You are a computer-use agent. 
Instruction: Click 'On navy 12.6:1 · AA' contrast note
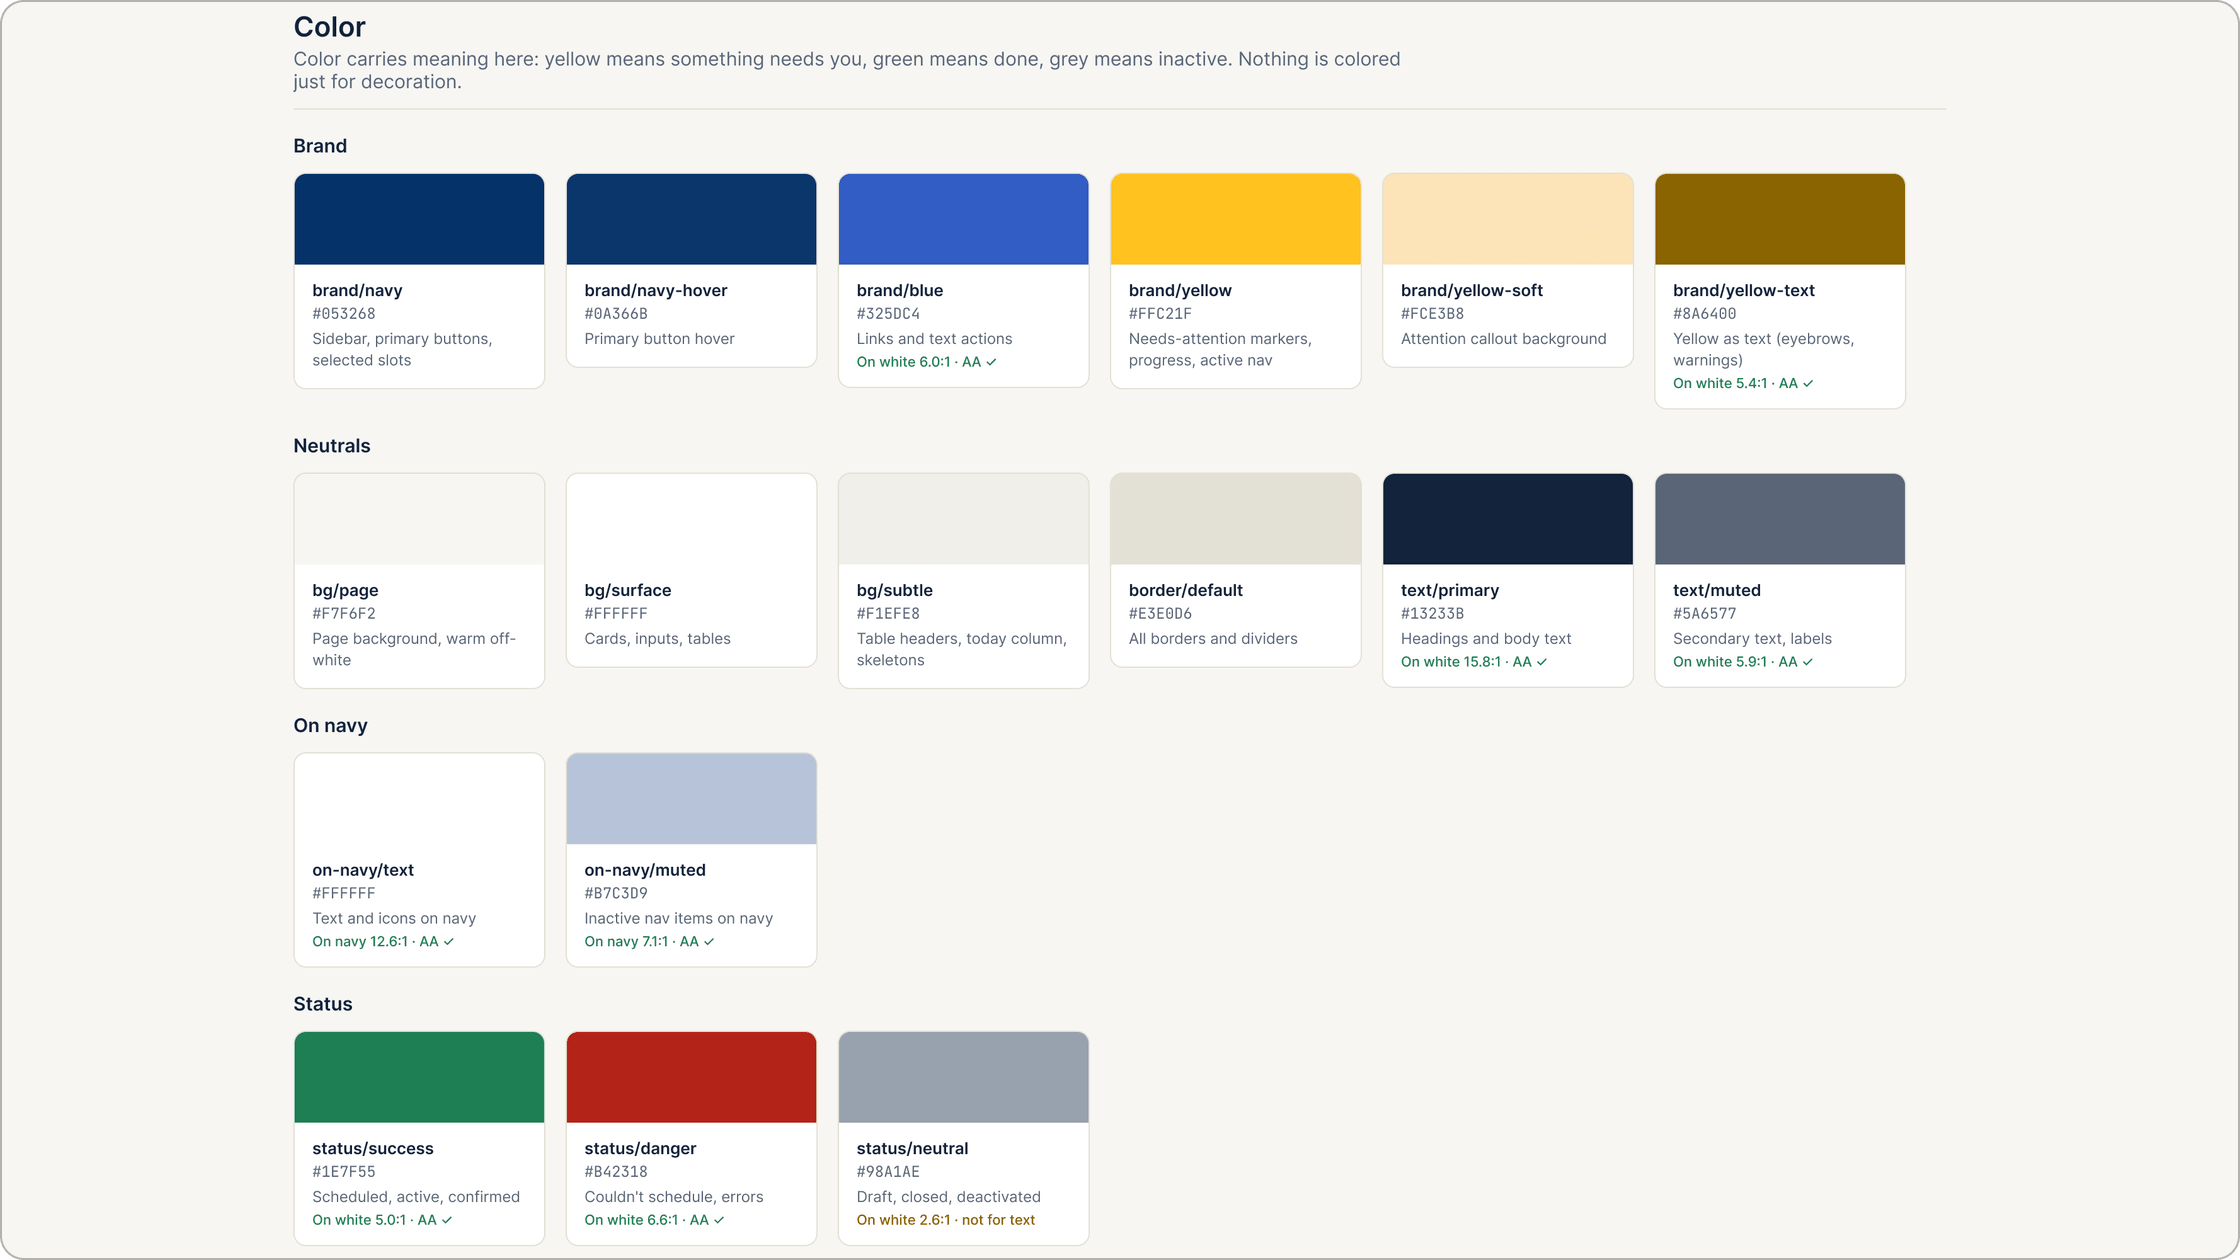[383, 942]
